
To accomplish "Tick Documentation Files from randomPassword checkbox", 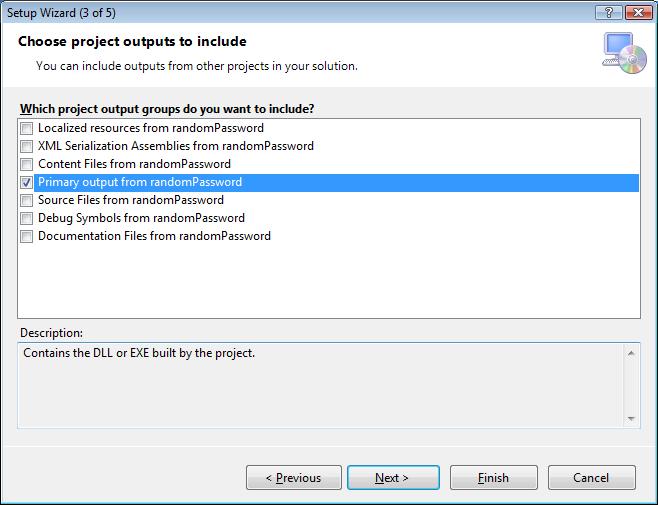I will click(x=26, y=236).
